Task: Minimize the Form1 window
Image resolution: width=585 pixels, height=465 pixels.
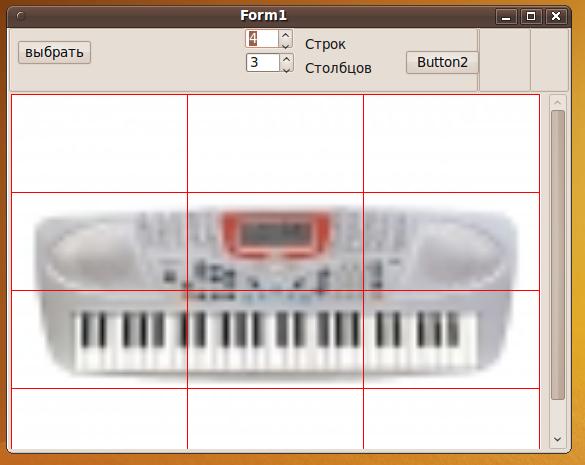Action: (x=506, y=17)
